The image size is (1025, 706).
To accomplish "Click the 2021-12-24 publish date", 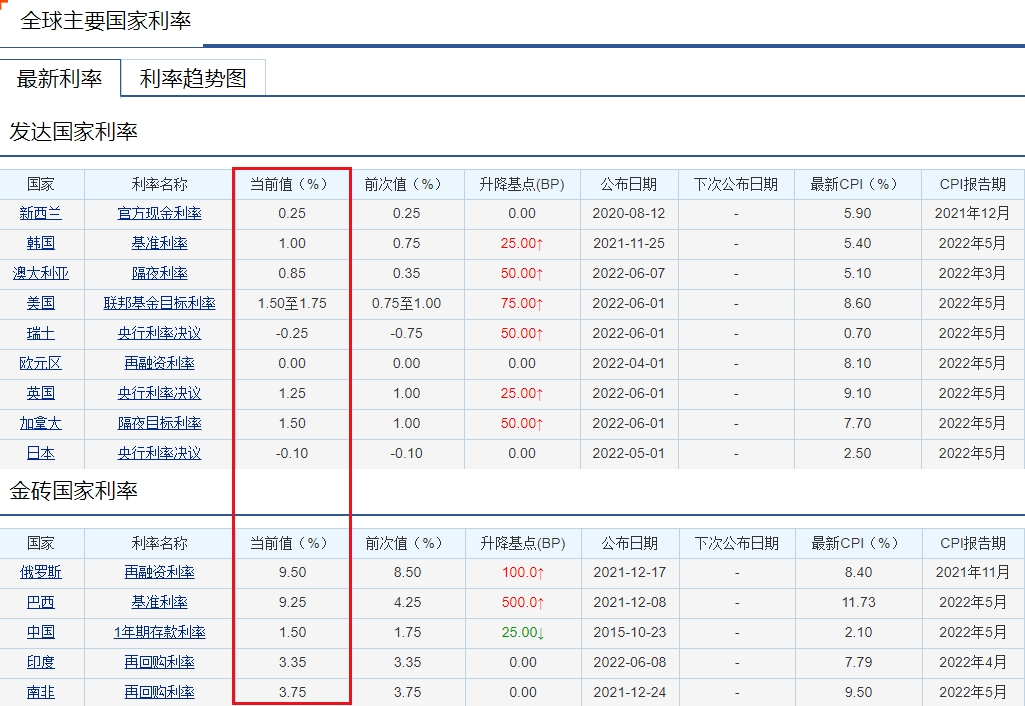I will 630,692.
